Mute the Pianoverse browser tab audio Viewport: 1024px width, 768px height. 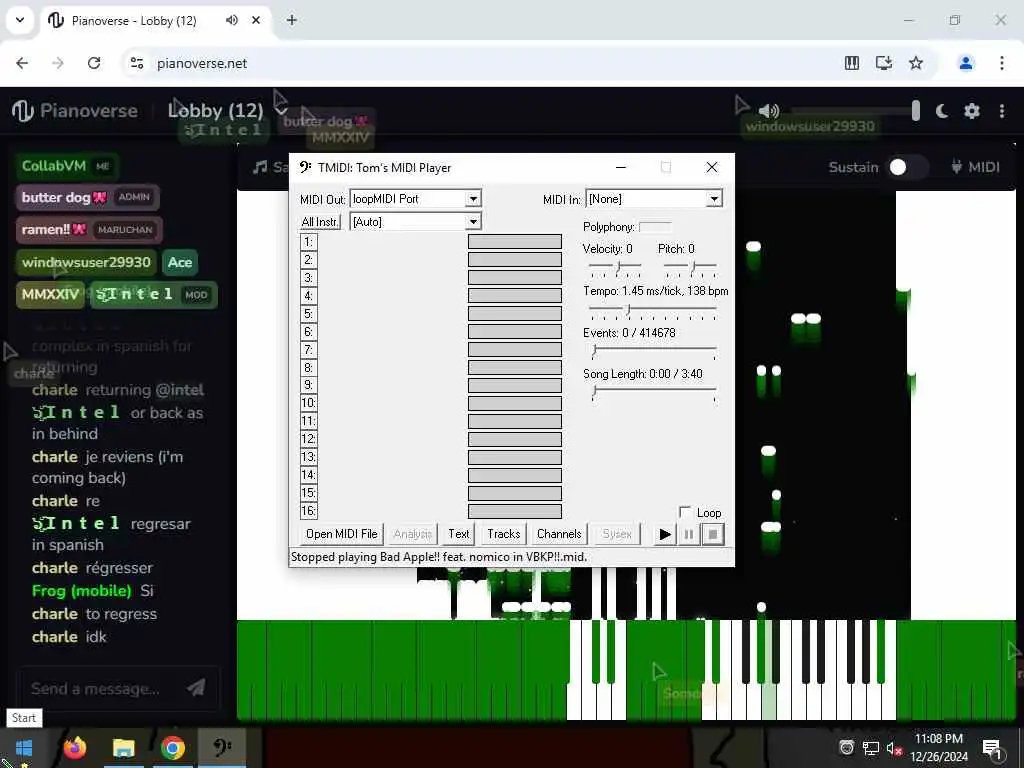pyautogui.click(x=232, y=20)
